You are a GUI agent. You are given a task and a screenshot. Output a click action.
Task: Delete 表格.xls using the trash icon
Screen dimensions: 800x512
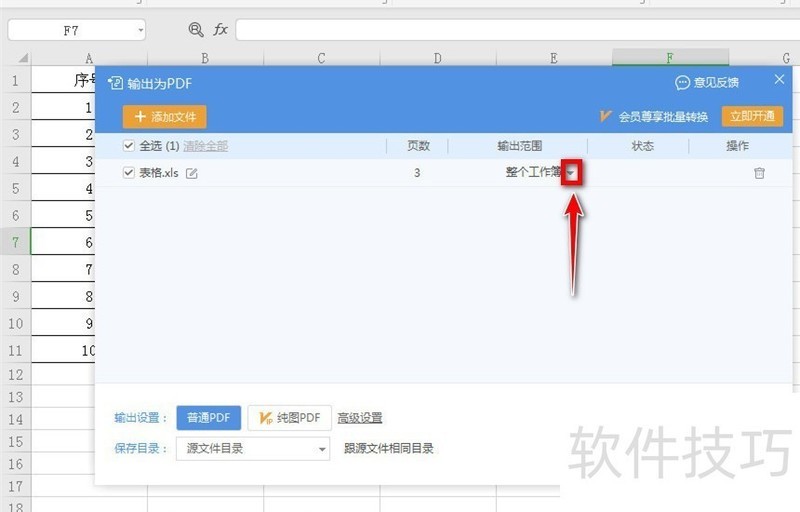pos(759,173)
